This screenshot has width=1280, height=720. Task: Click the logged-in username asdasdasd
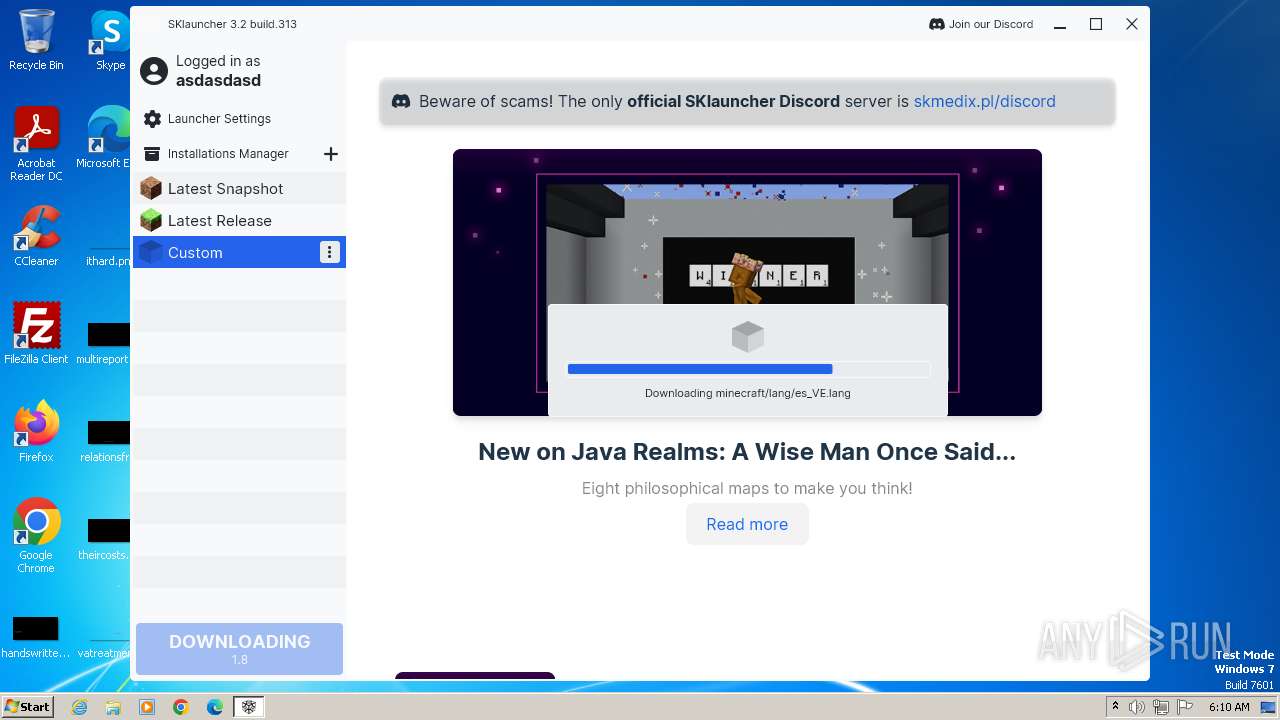[x=218, y=81]
